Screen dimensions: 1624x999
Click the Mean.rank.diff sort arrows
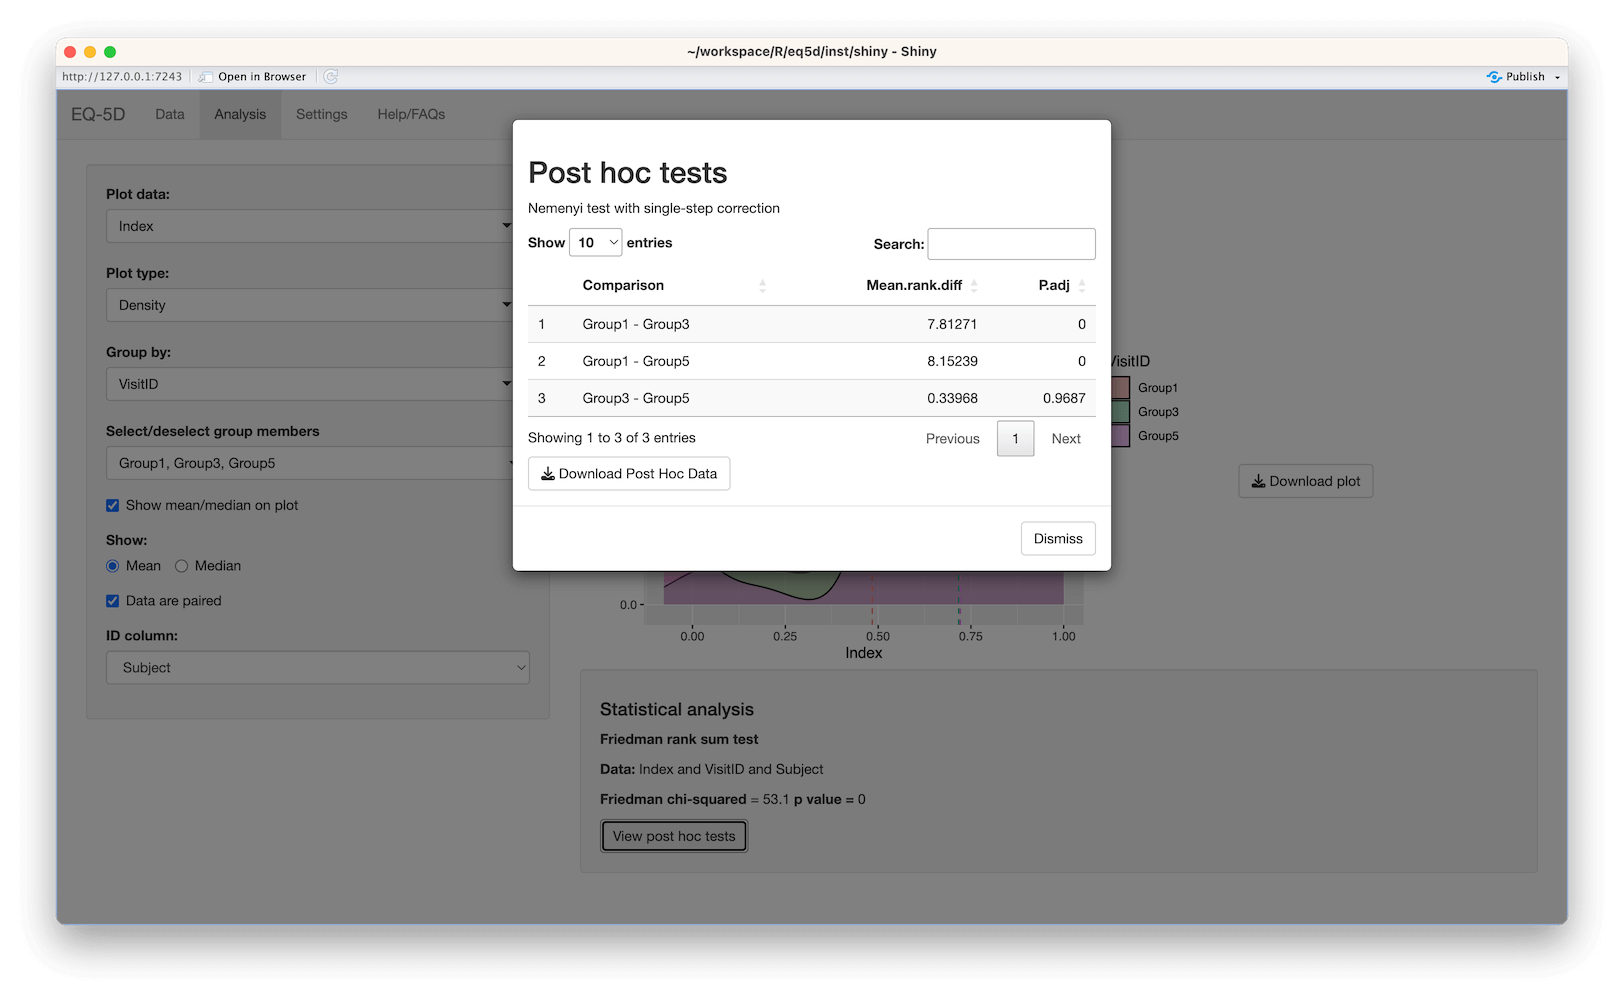coord(974,286)
